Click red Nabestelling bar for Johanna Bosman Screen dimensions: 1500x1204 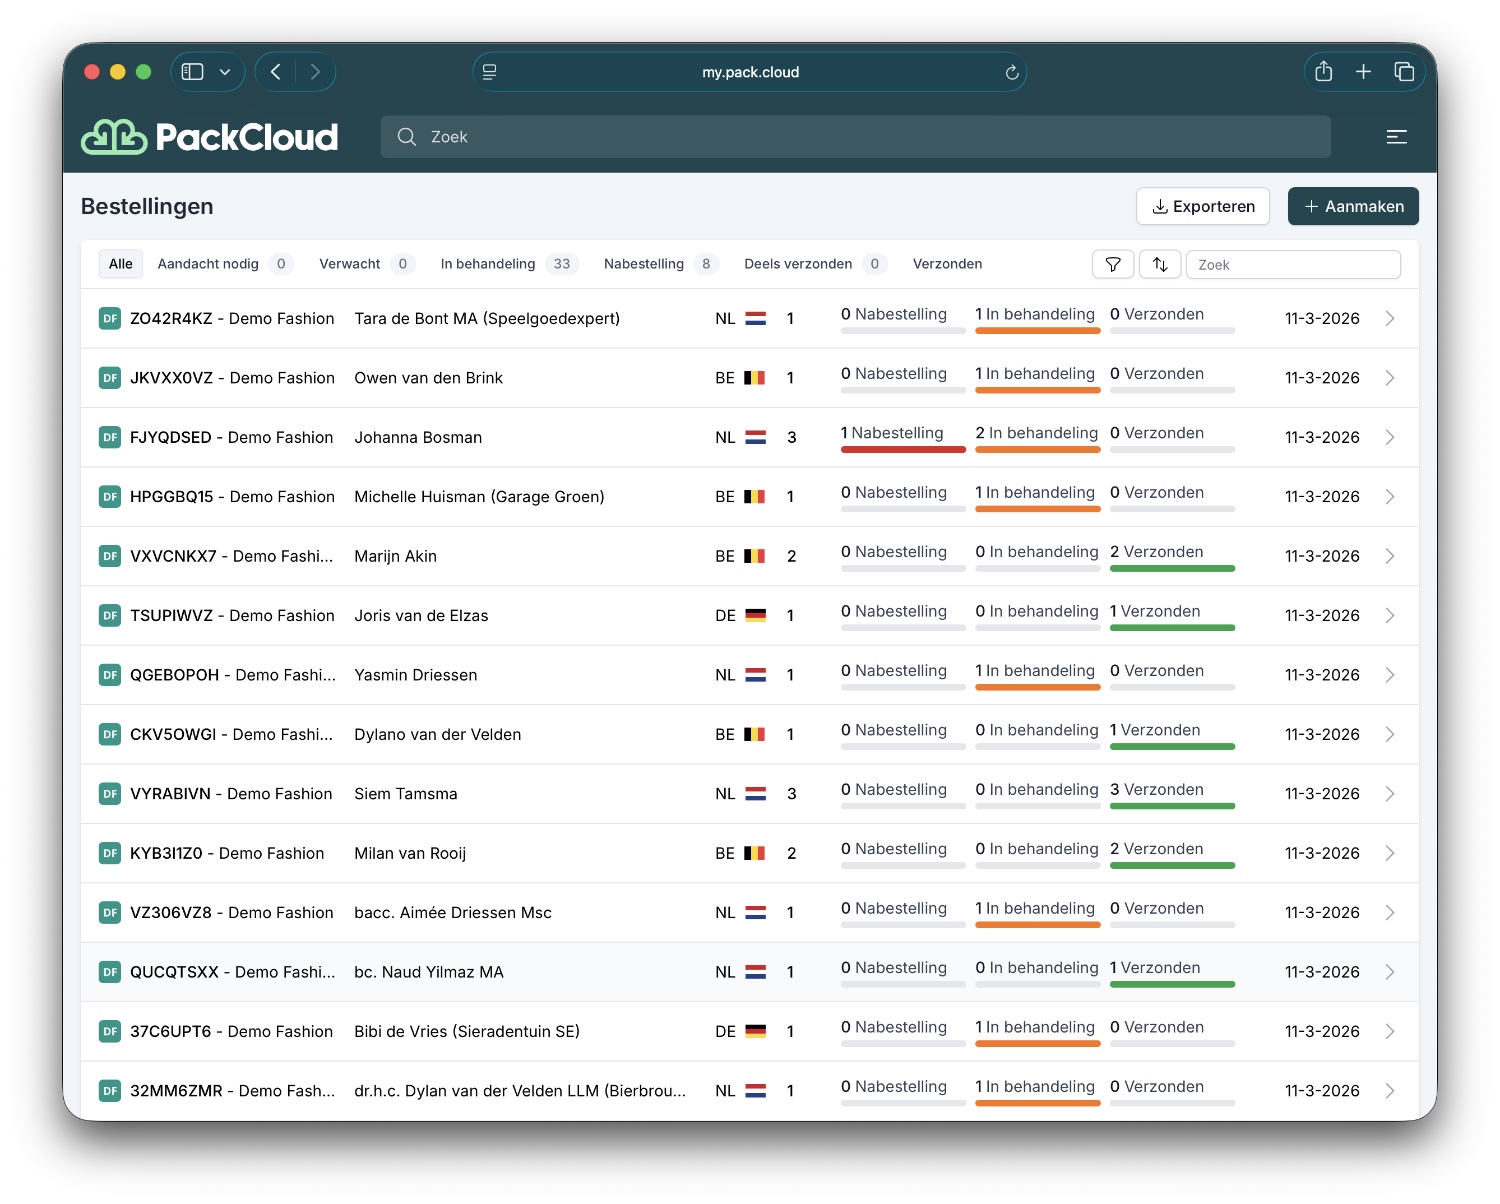pyautogui.click(x=903, y=450)
